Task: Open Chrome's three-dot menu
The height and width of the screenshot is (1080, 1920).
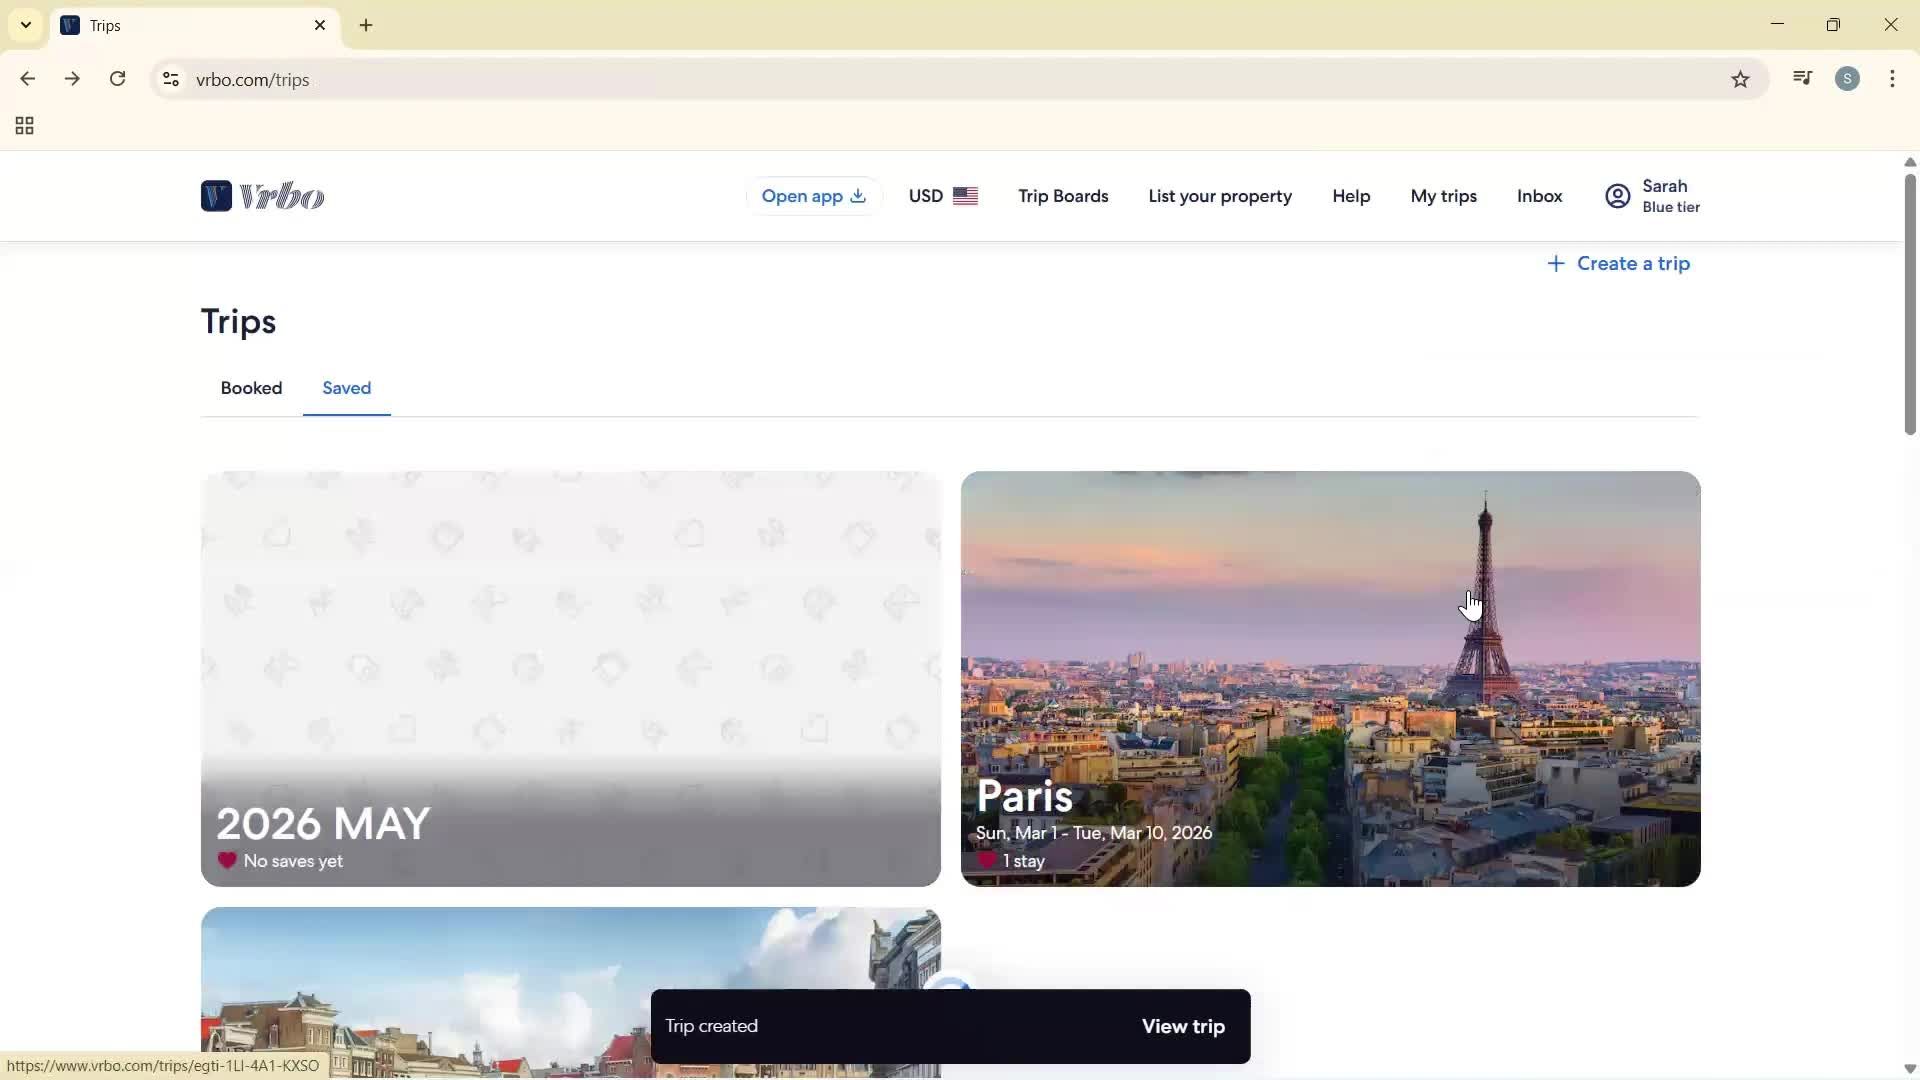Action: tap(1892, 79)
